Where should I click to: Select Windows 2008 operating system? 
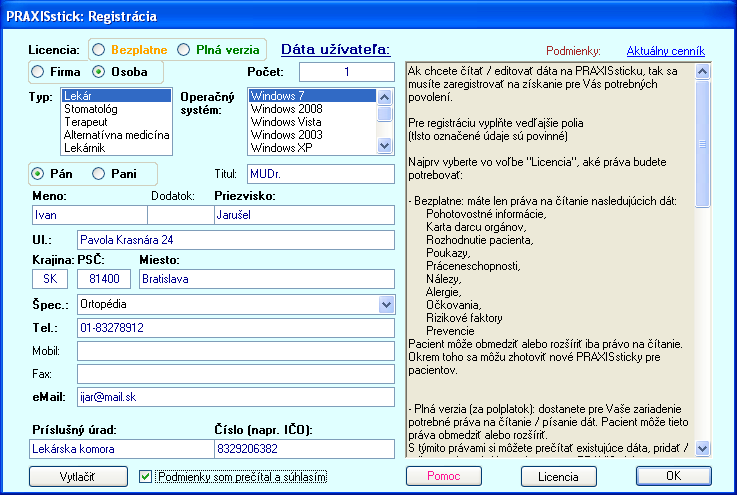pyautogui.click(x=313, y=109)
